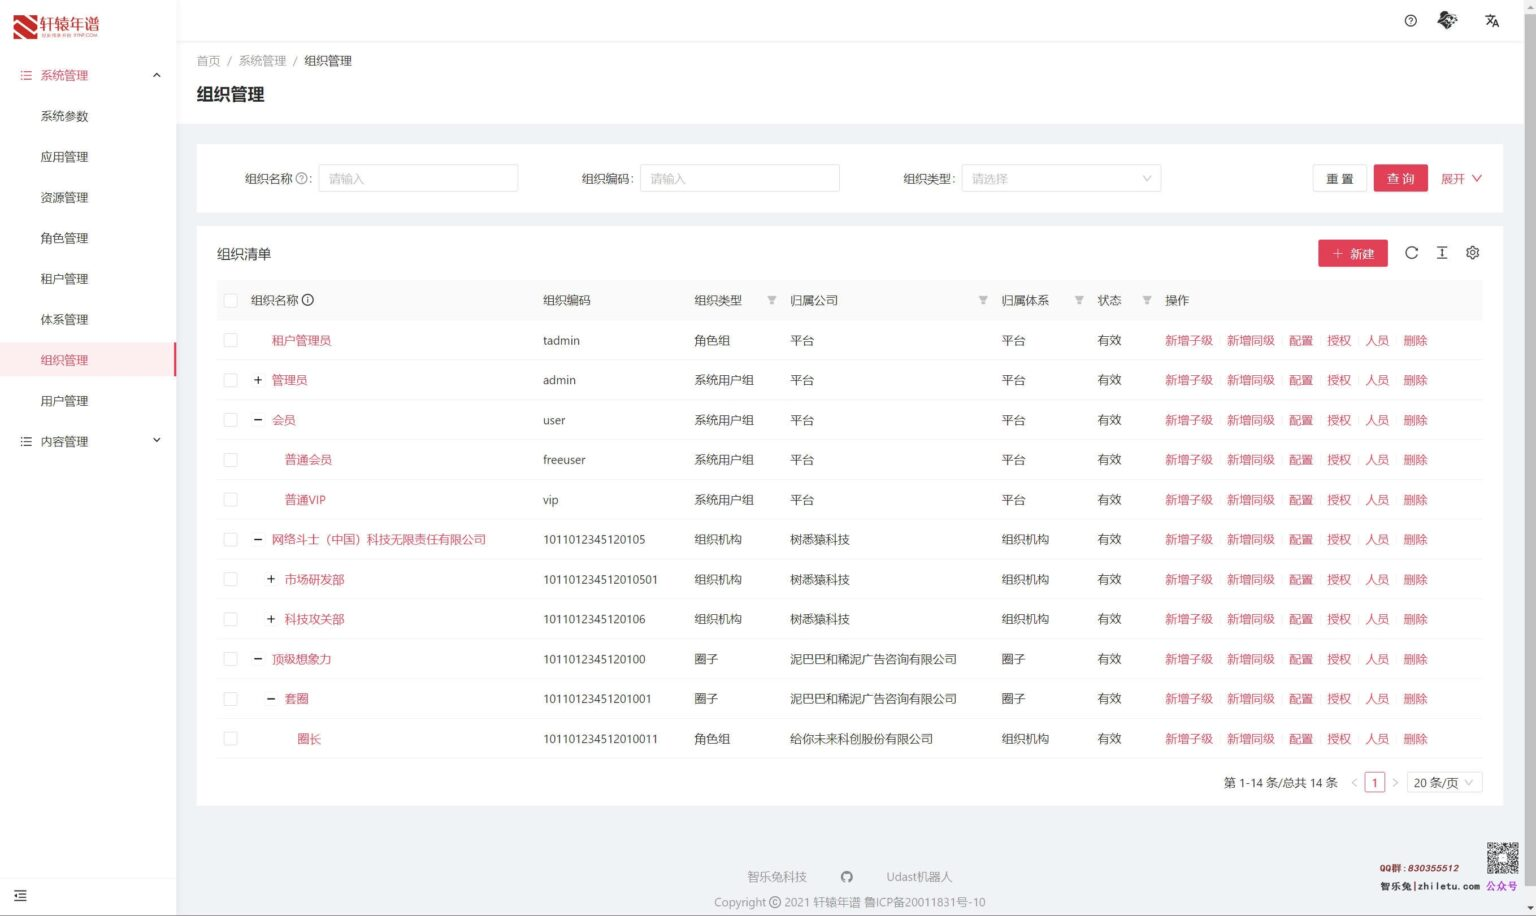Filter by 组织类型 column funnel icon
The width and height of the screenshot is (1536, 916).
coord(771,300)
